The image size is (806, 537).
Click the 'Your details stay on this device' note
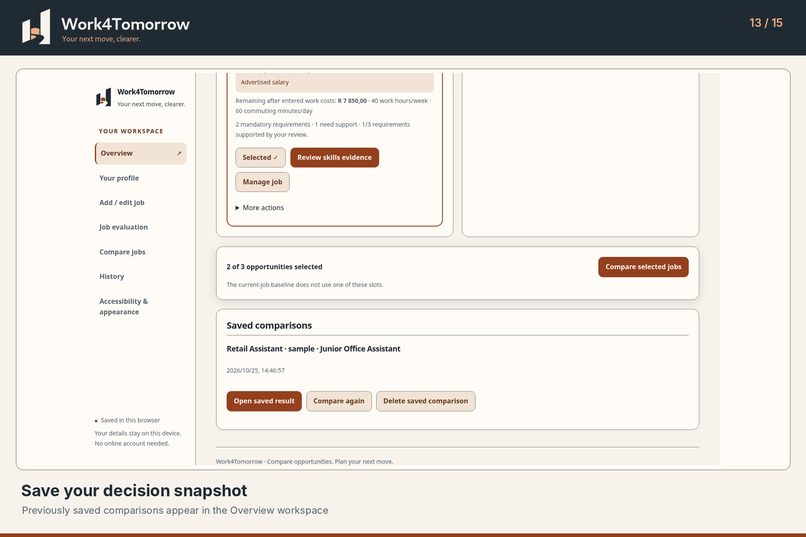138,438
